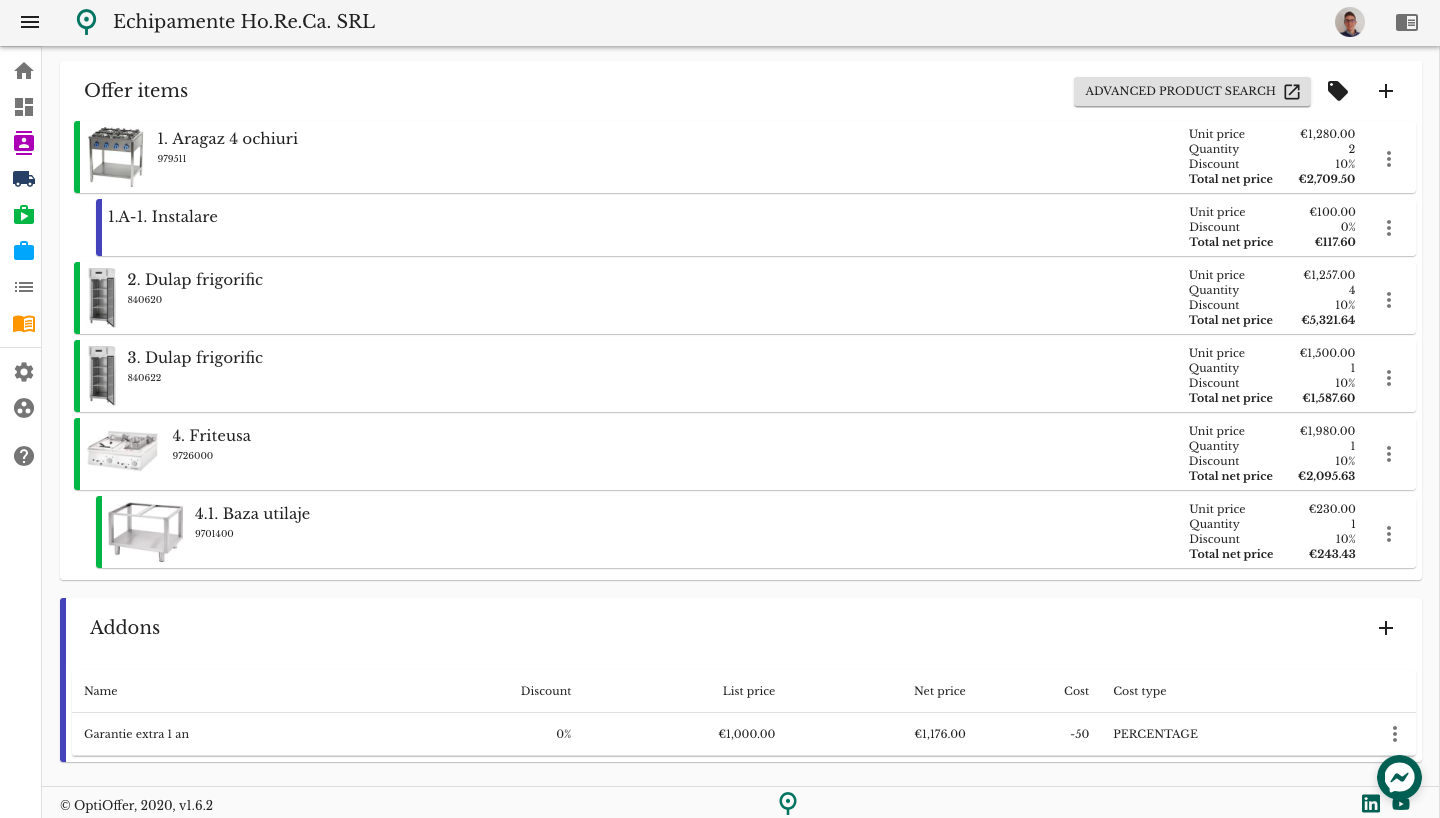The image size is (1440, 818).
Task: Add a new offer item with plus
Action: point(1386,91)
